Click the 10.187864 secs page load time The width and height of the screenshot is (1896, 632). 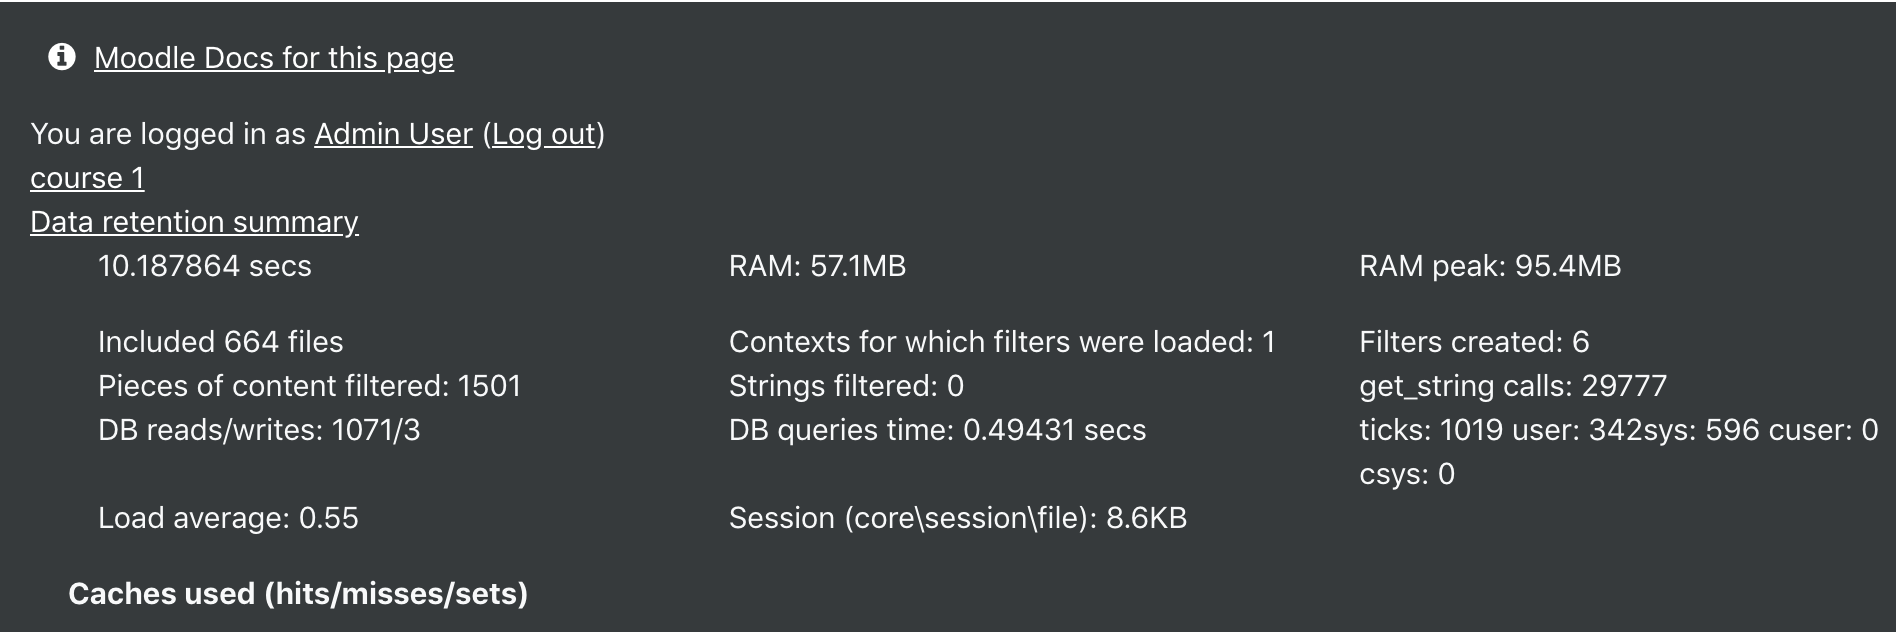[205, 266]
